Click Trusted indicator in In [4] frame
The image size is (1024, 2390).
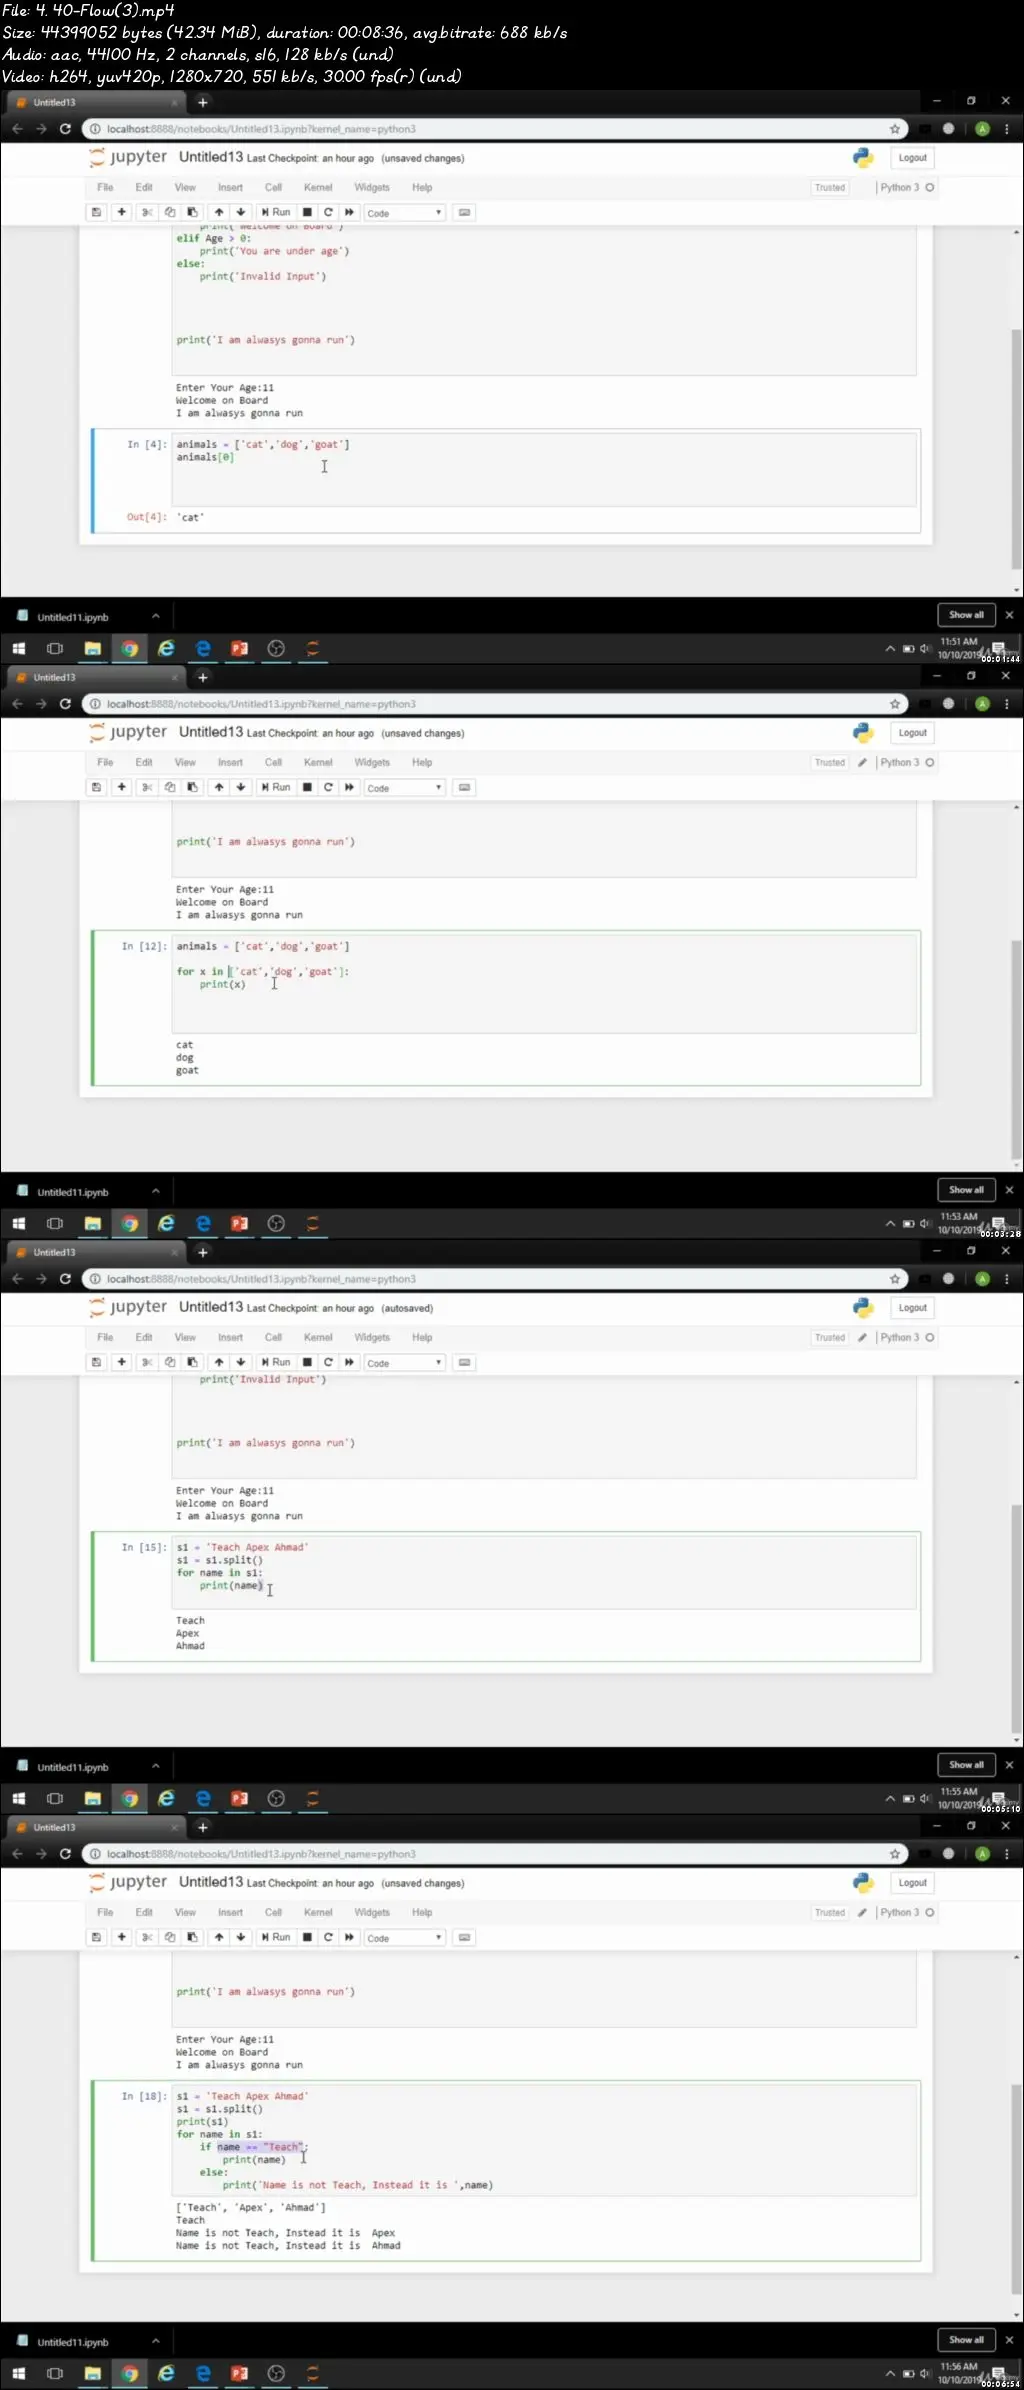click(830, 187)
